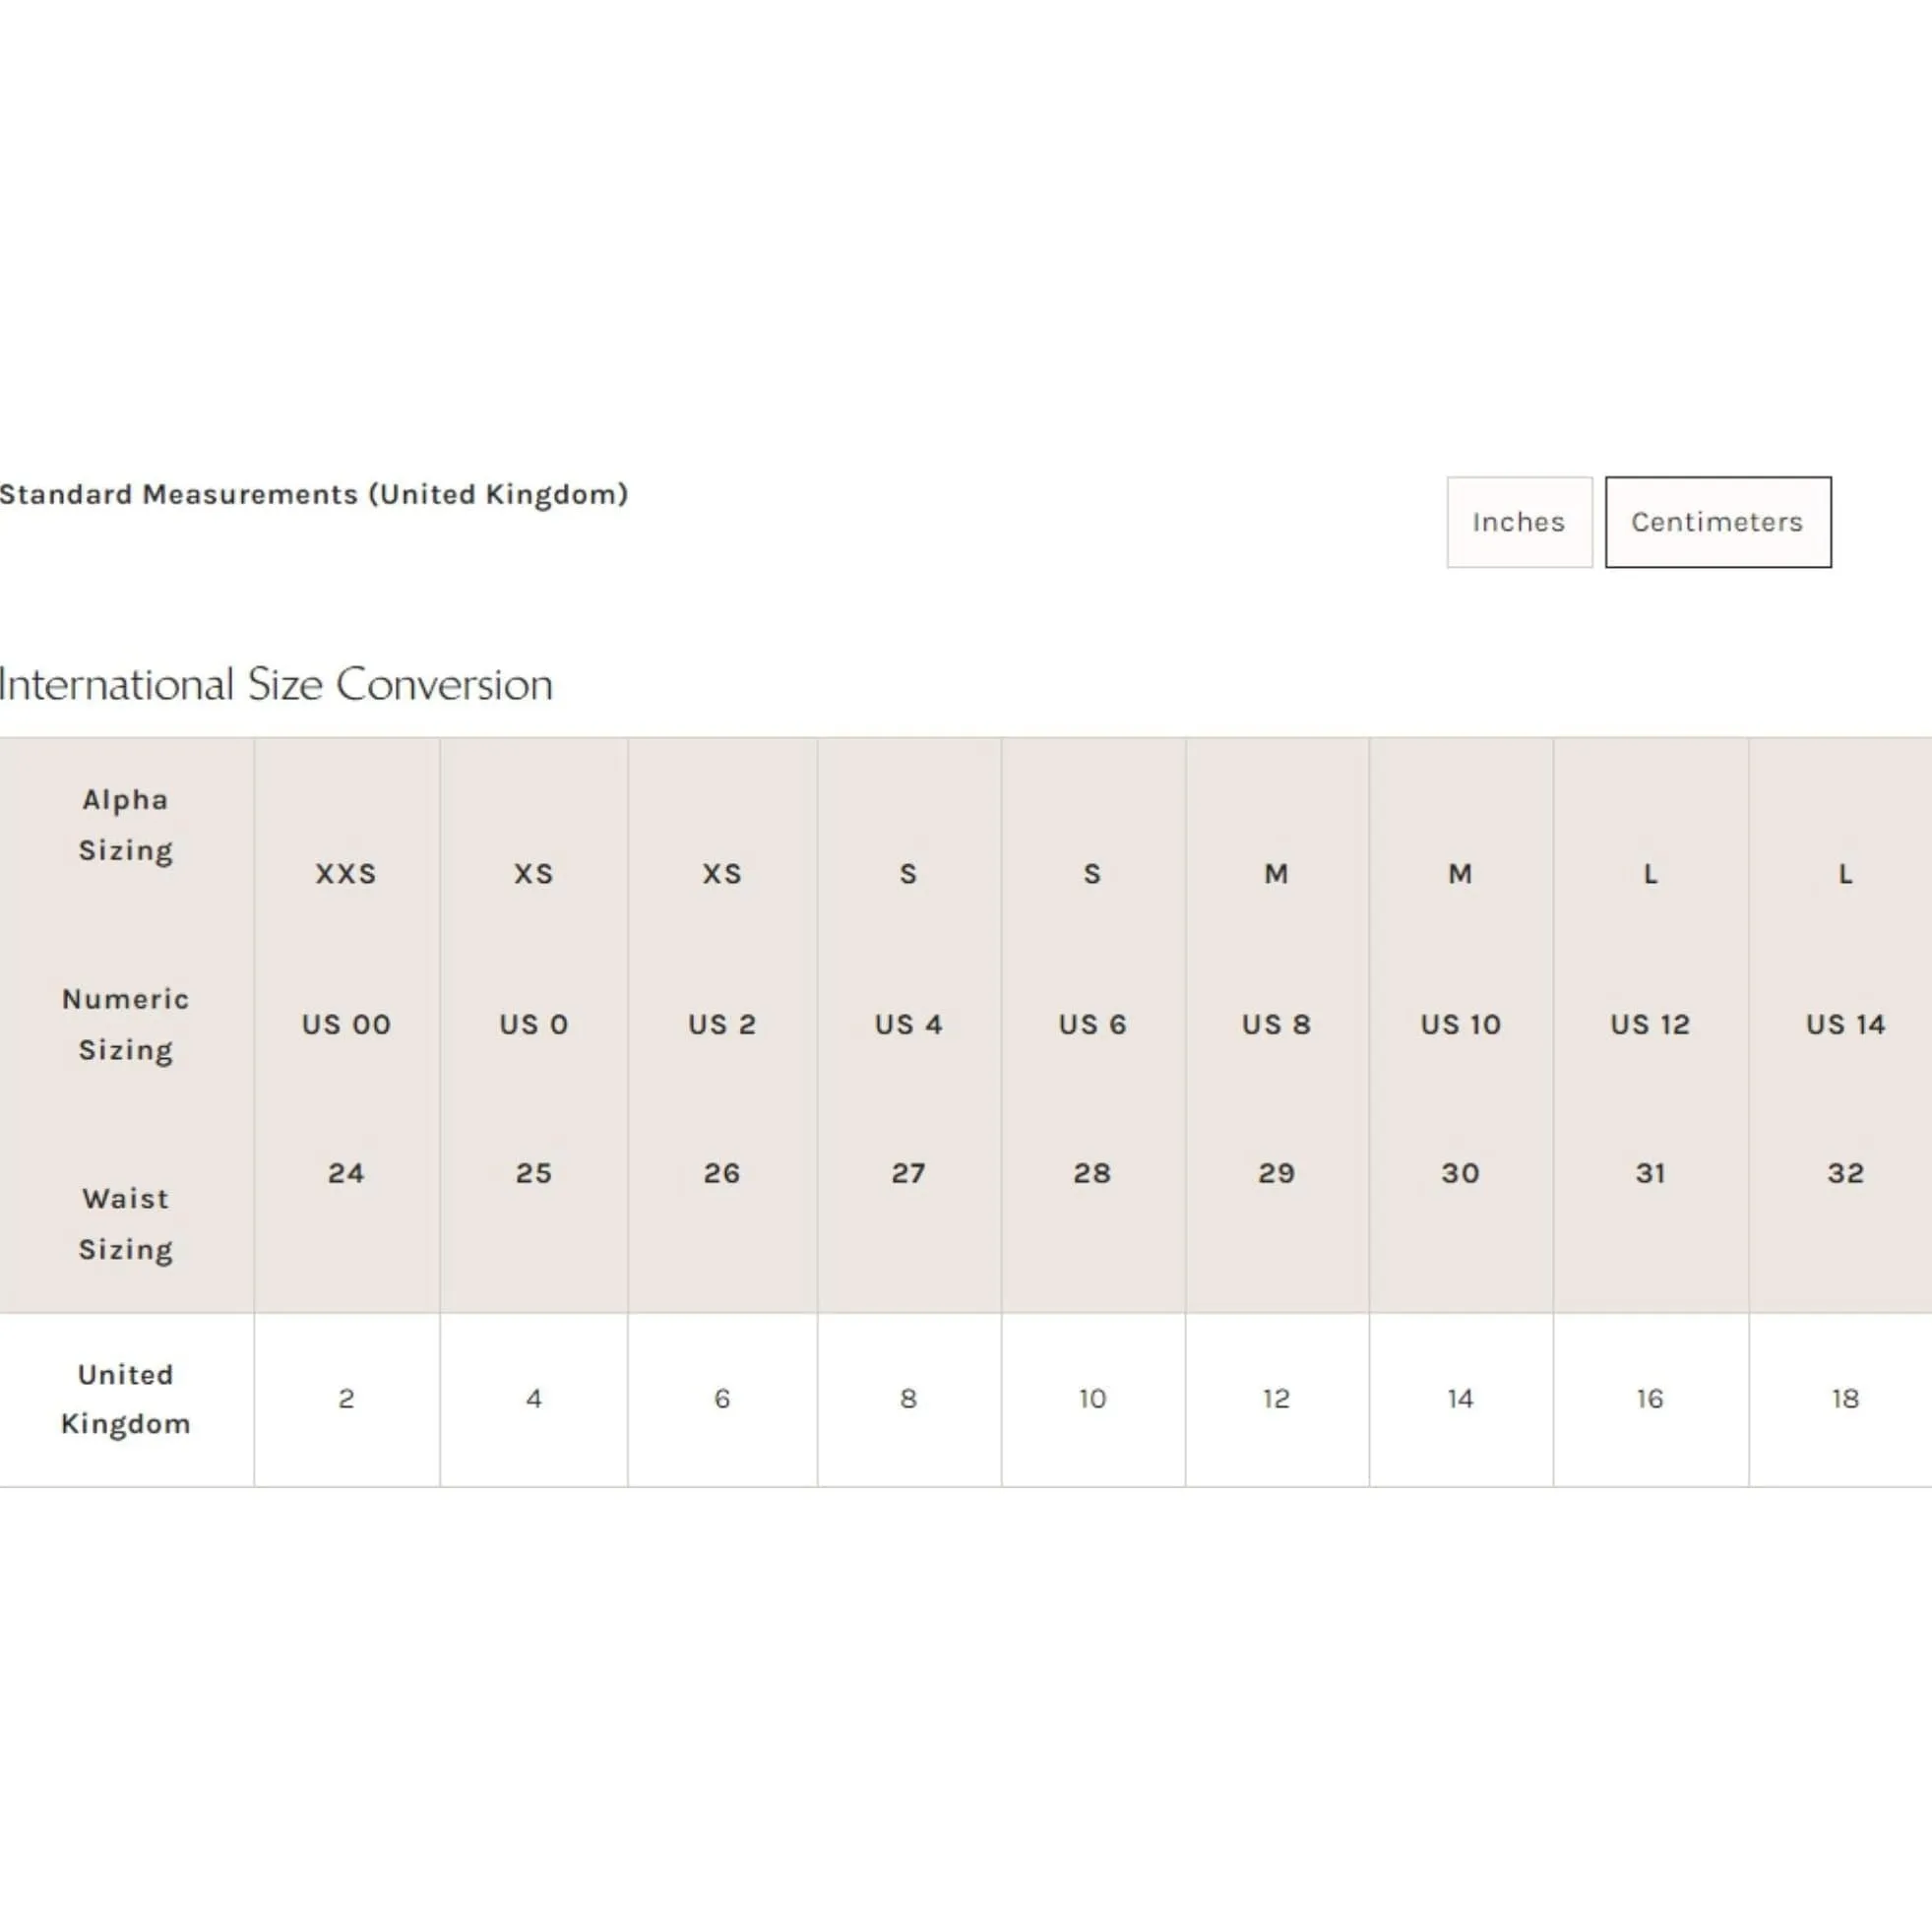Click the US 14 numeric size
1932x1932 pixels.
pyautogui.click(x=1845, y=1024)
